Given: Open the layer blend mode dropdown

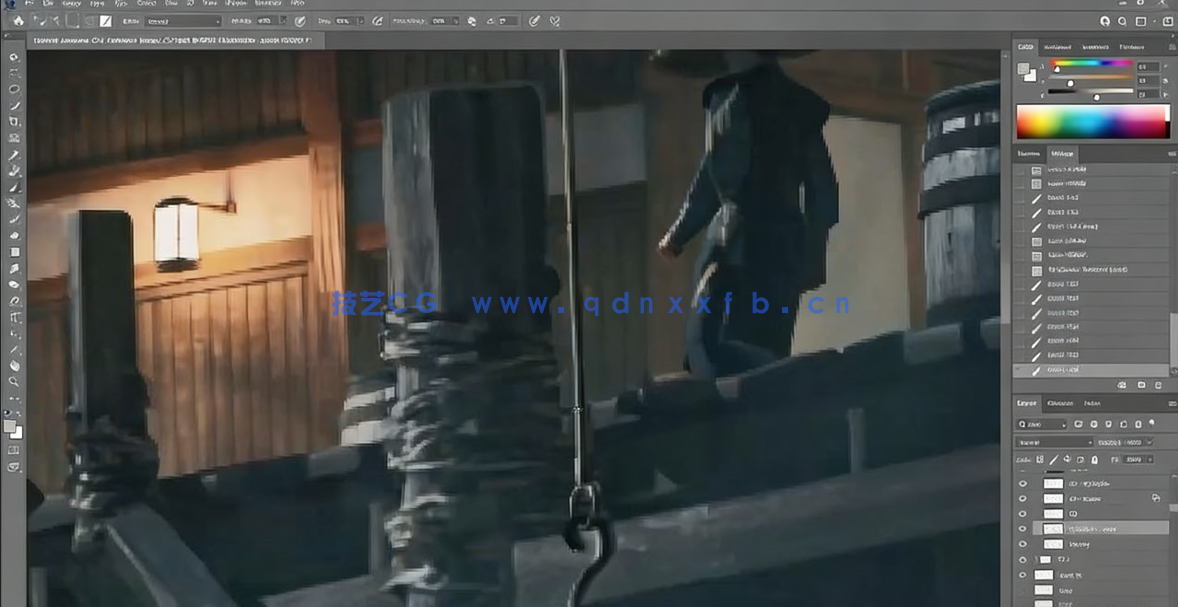Looking at the screenshot, I should pyautogui.click(x=1053, y=441).
